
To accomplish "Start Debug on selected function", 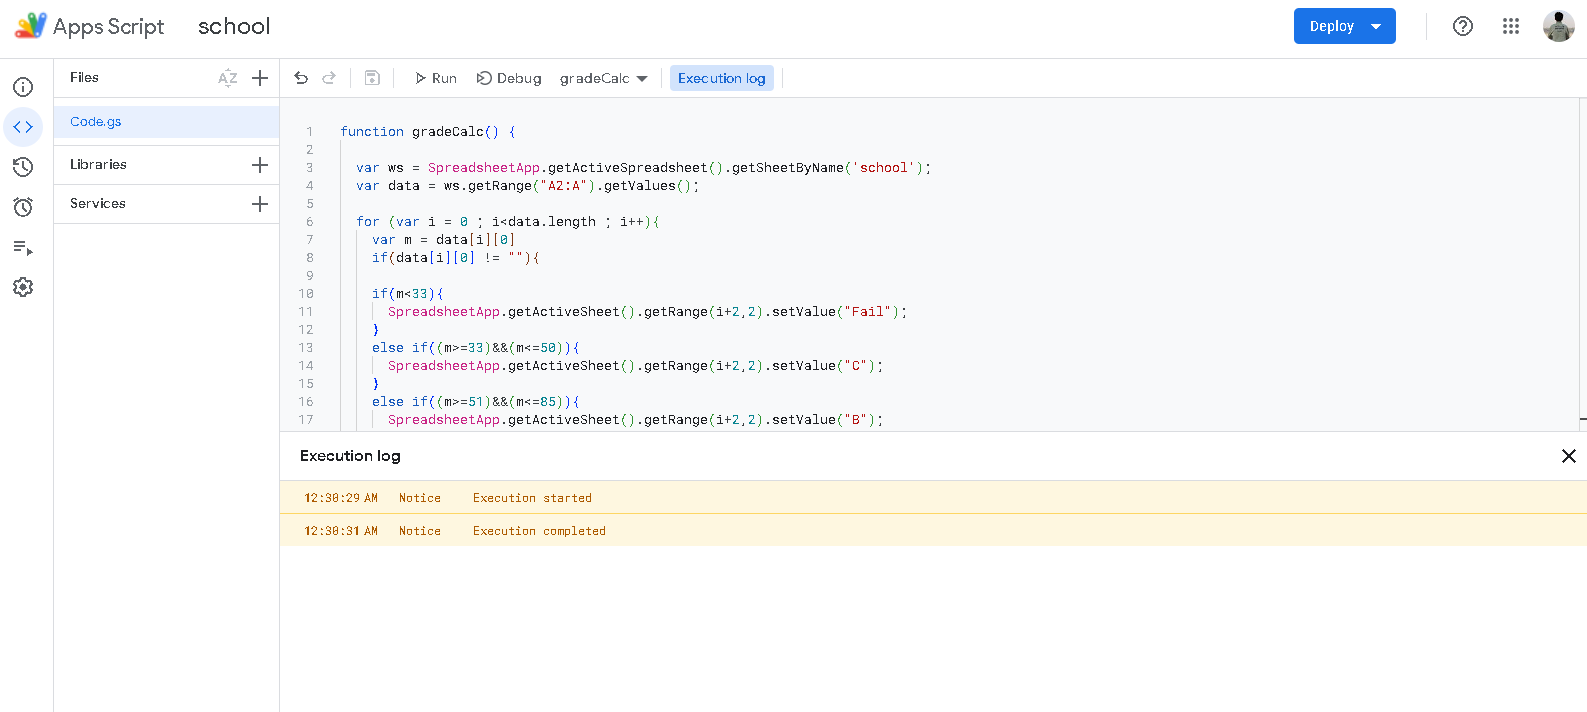I will [509, 78].
